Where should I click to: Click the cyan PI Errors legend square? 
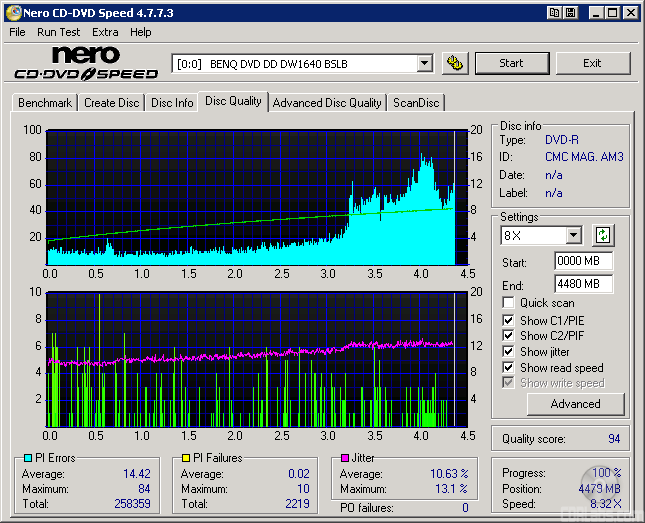pos(27,458)
